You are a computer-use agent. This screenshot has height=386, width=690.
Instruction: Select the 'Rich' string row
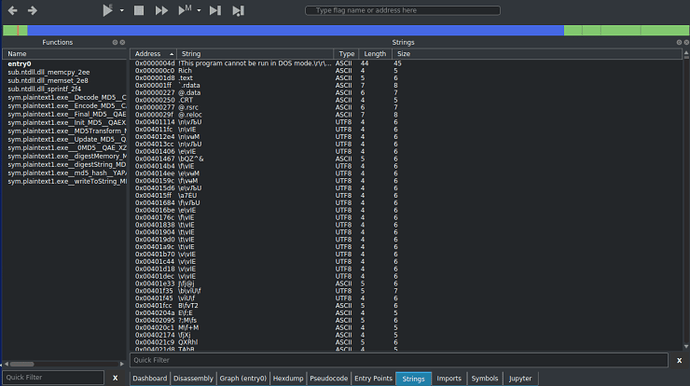coord(406,70)
